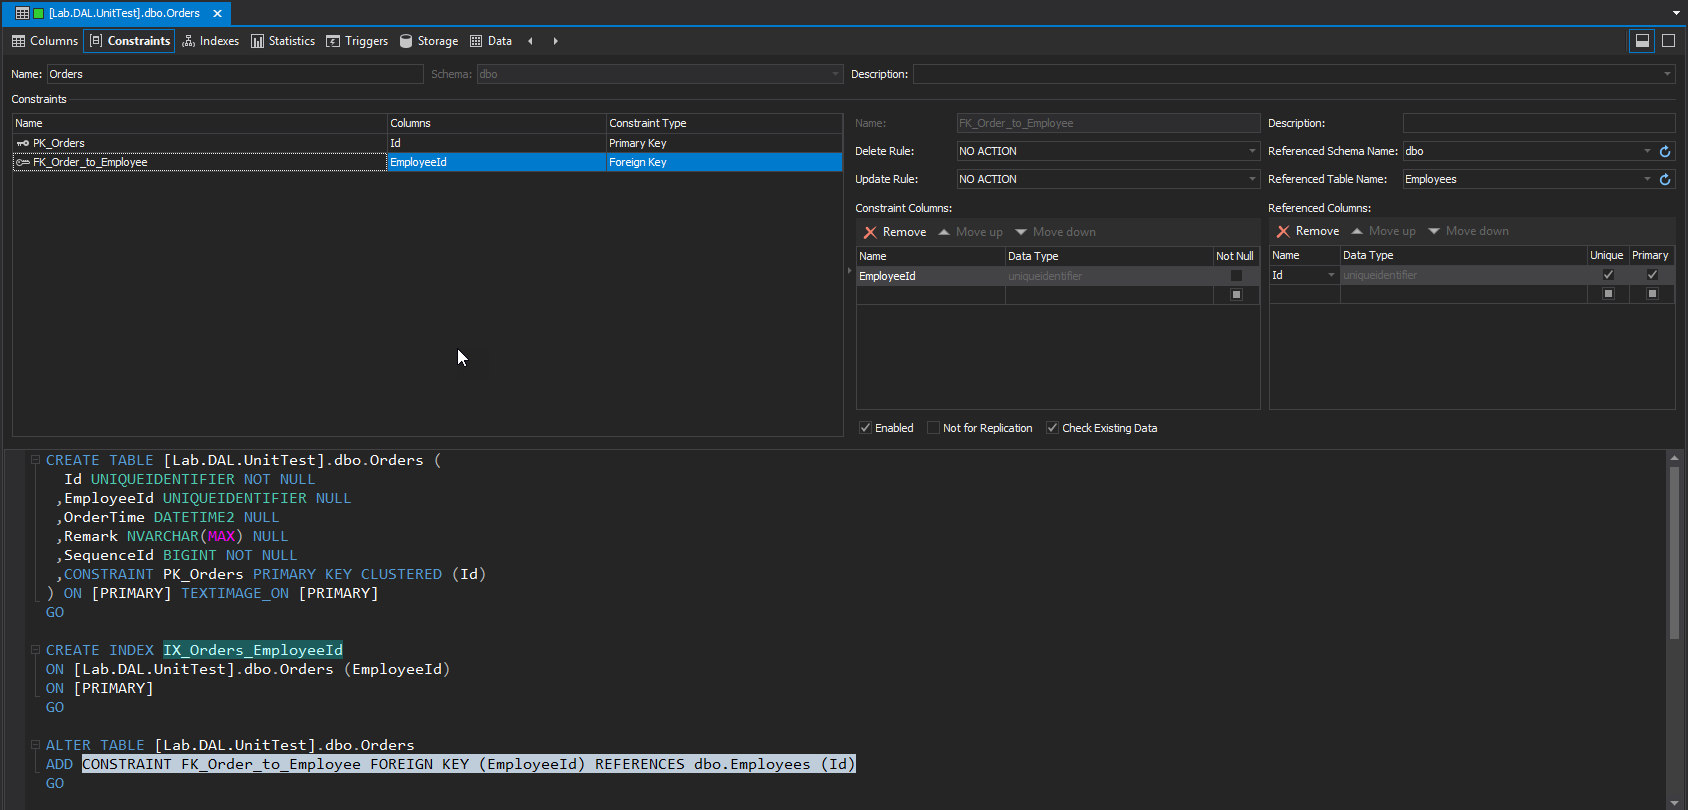Click Move down under Referenced Columns
This screenshot has height=810, width=1688.
click(1468, 231)
